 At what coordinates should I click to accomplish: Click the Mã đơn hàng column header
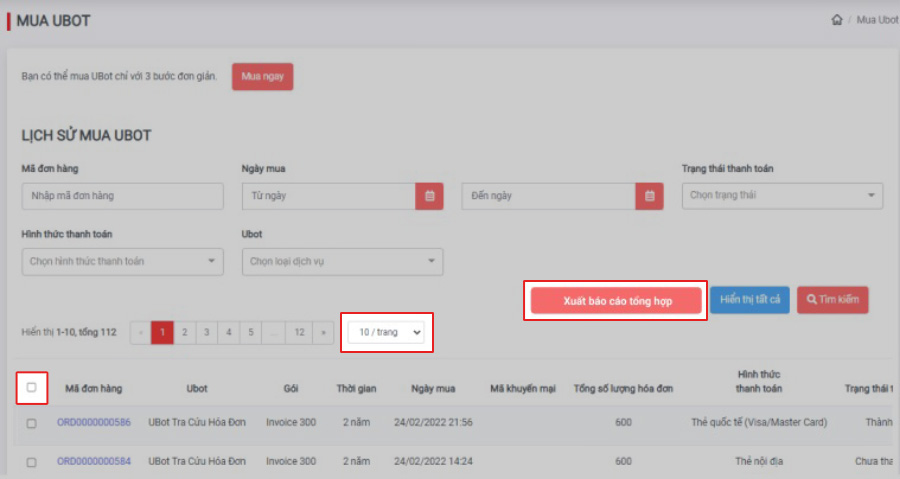[x=94, y=389]
